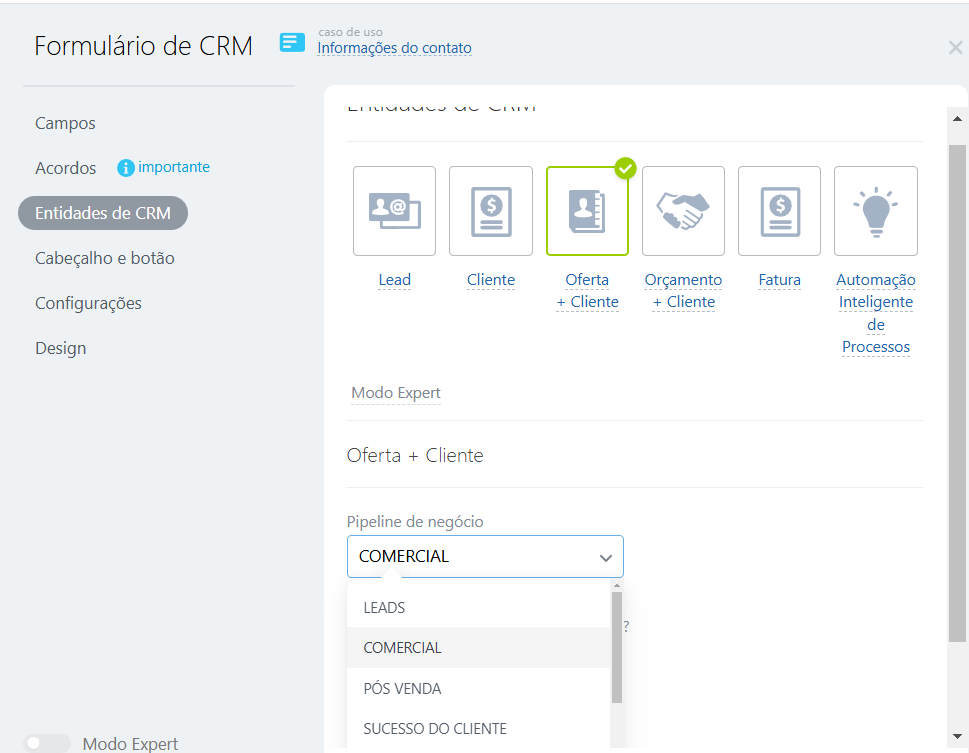The width and height of the screenshot is (969, 753).
Task: Select the Cliente entity icon
Action: (490, 211)
